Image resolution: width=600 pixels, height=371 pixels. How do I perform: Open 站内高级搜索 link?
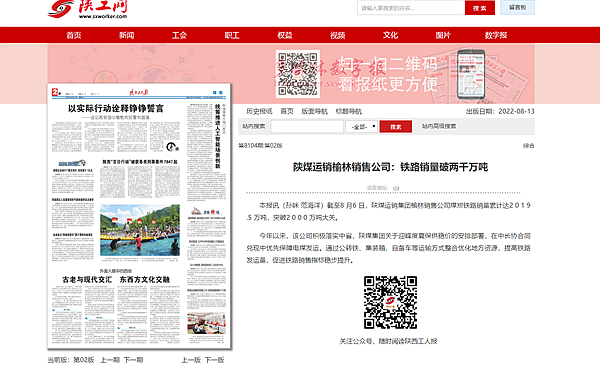tap(439, 126)
